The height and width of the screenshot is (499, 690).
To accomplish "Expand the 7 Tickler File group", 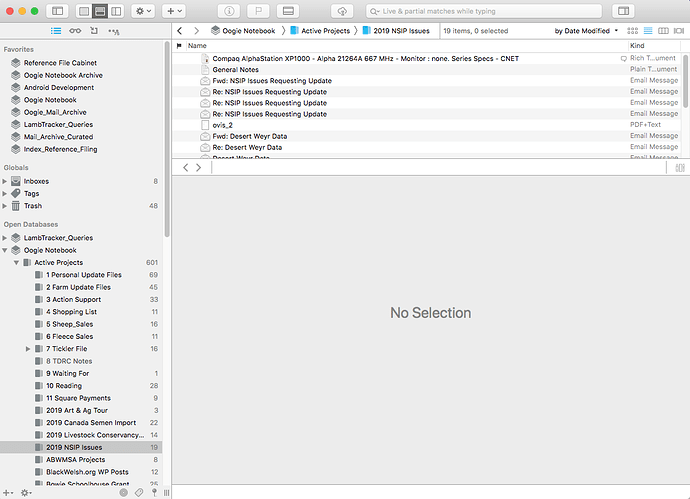I will coord(28,349).
